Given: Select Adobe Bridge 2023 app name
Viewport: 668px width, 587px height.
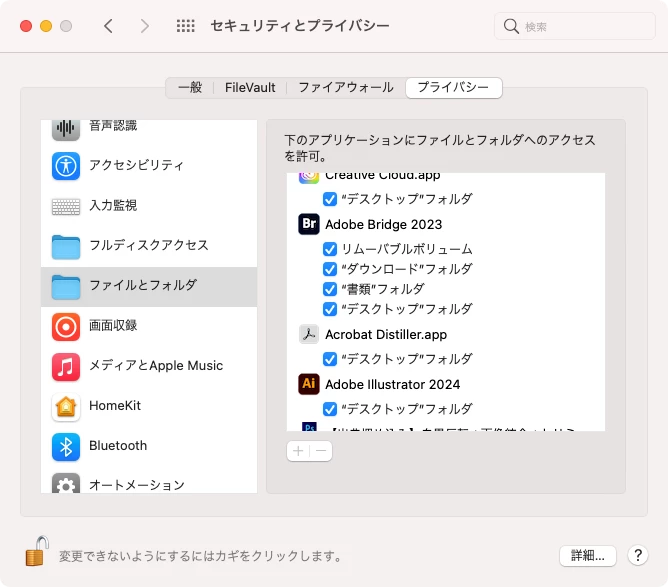Looking at the screenshot, I should (x=383, y=224).
